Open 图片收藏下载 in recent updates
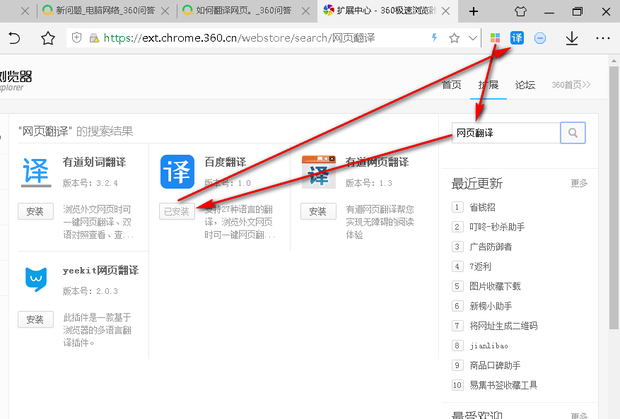Screen dimensions: 620x419 tap(495, 286)
